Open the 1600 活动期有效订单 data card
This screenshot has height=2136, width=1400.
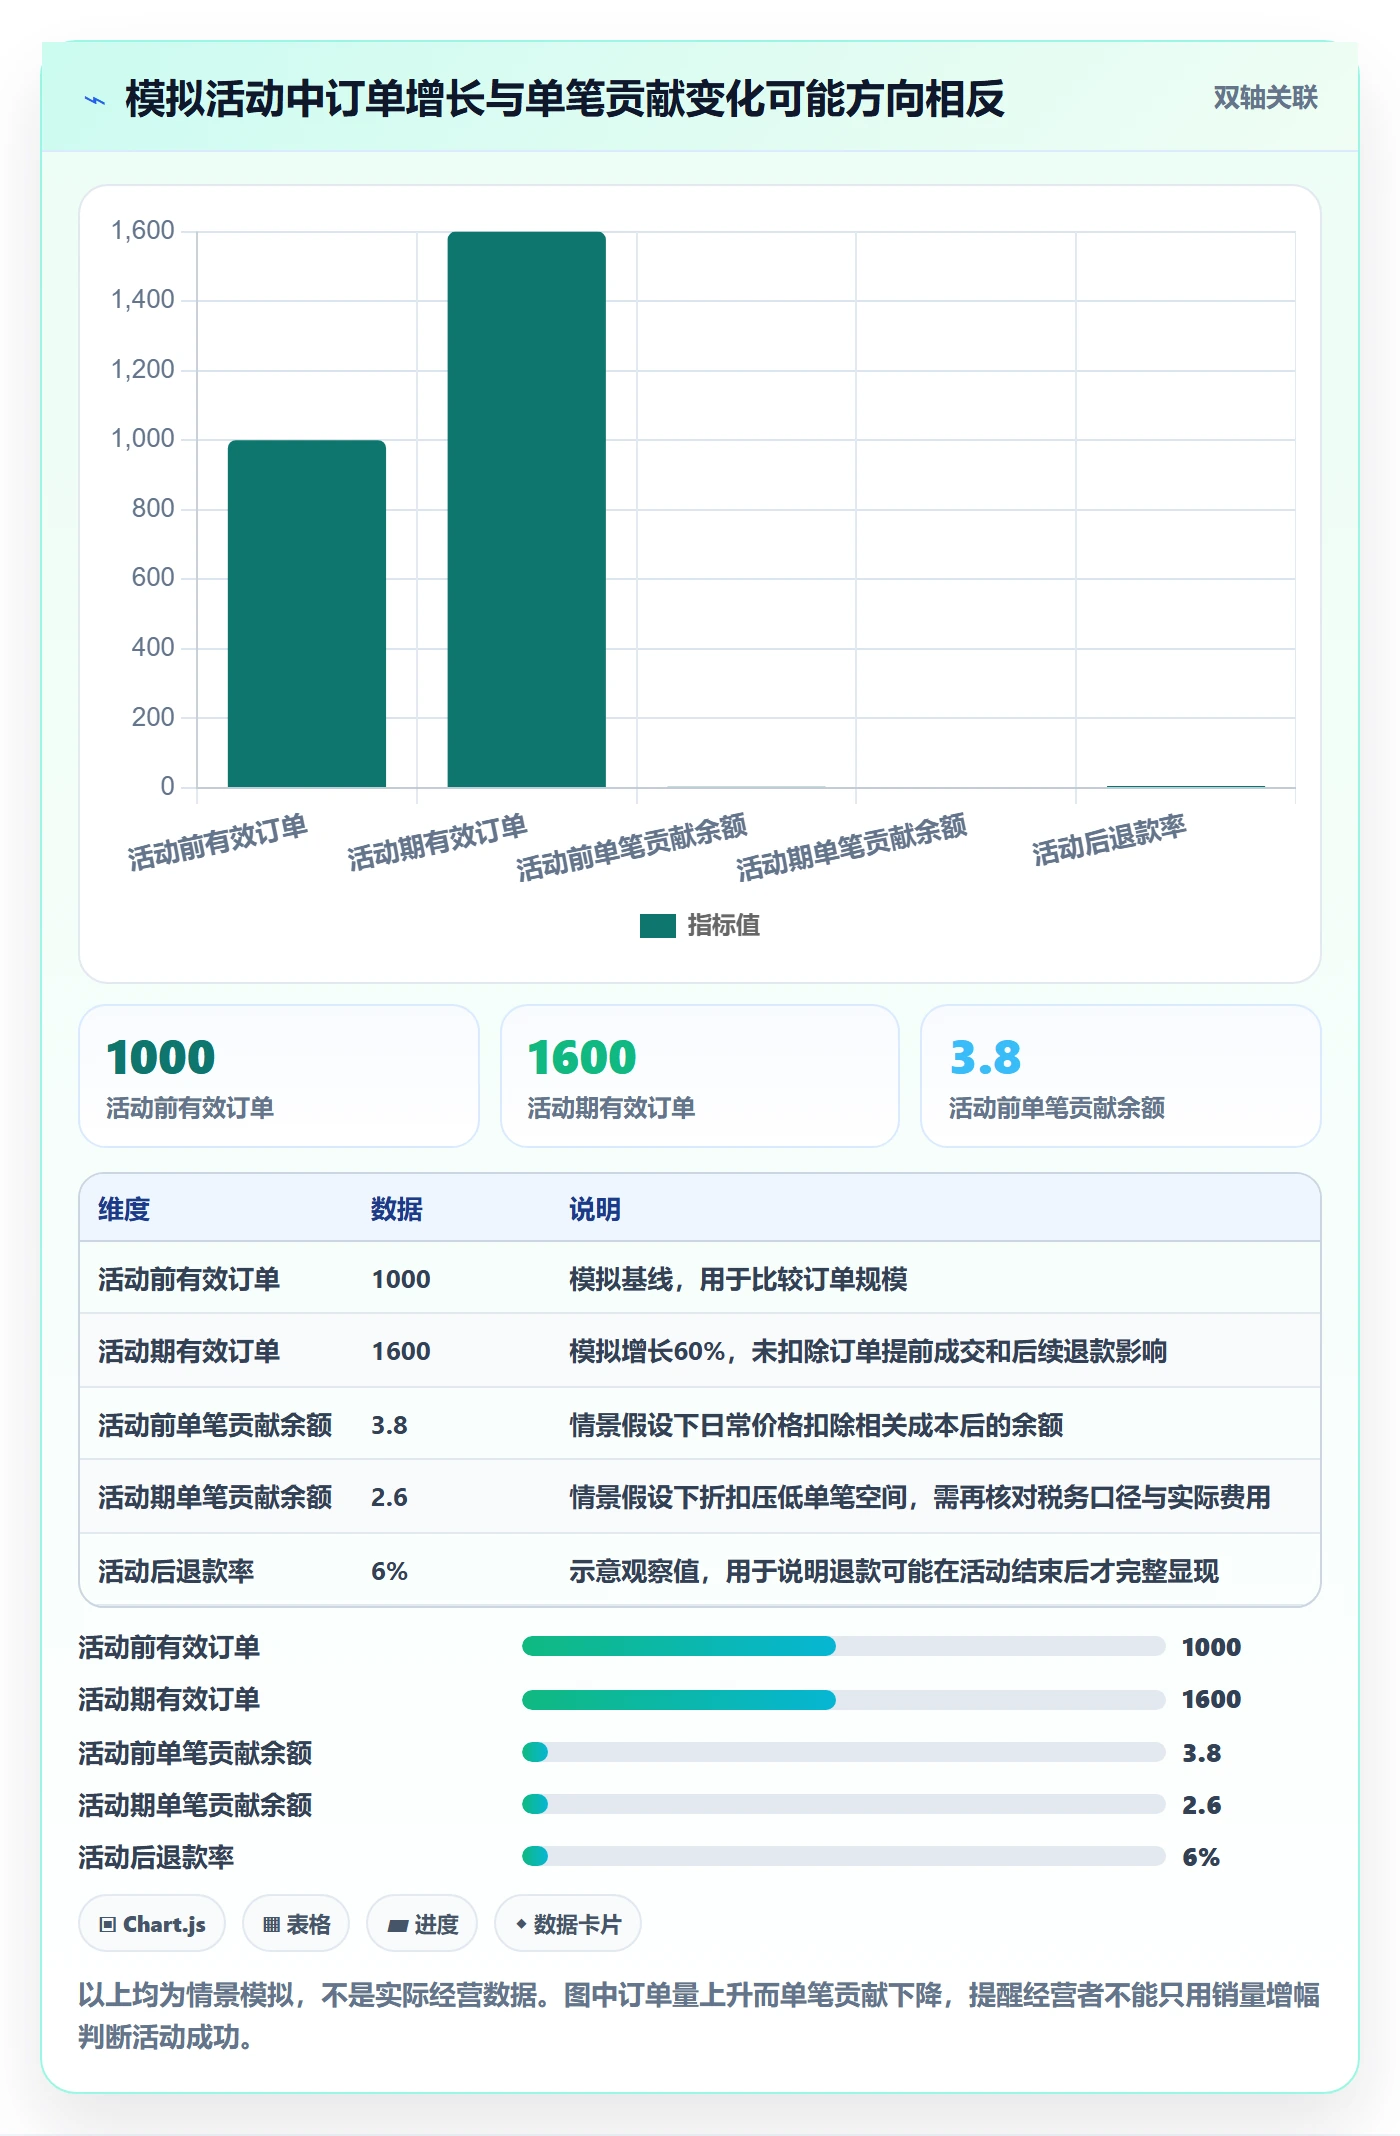click(x=700, y=1076)
